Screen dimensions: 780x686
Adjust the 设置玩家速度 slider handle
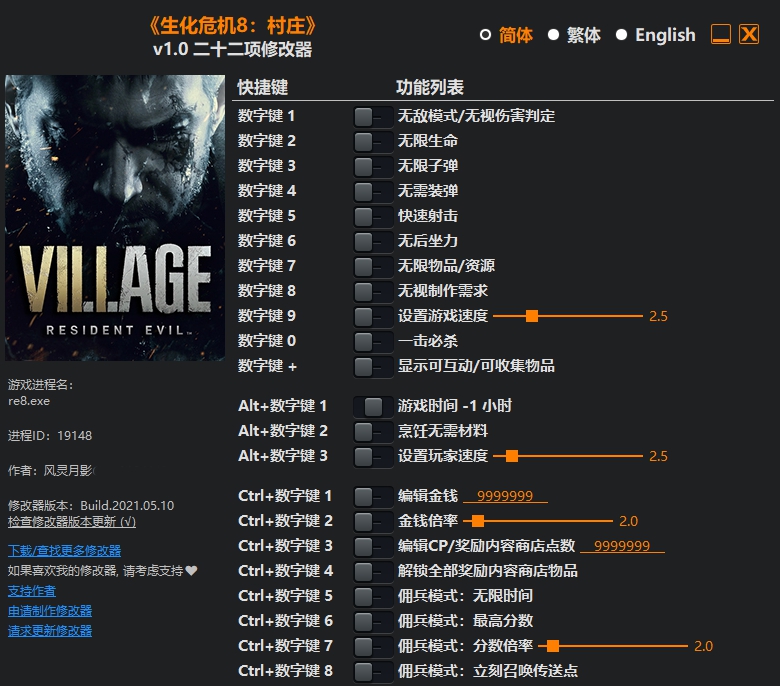coord(512,456)
